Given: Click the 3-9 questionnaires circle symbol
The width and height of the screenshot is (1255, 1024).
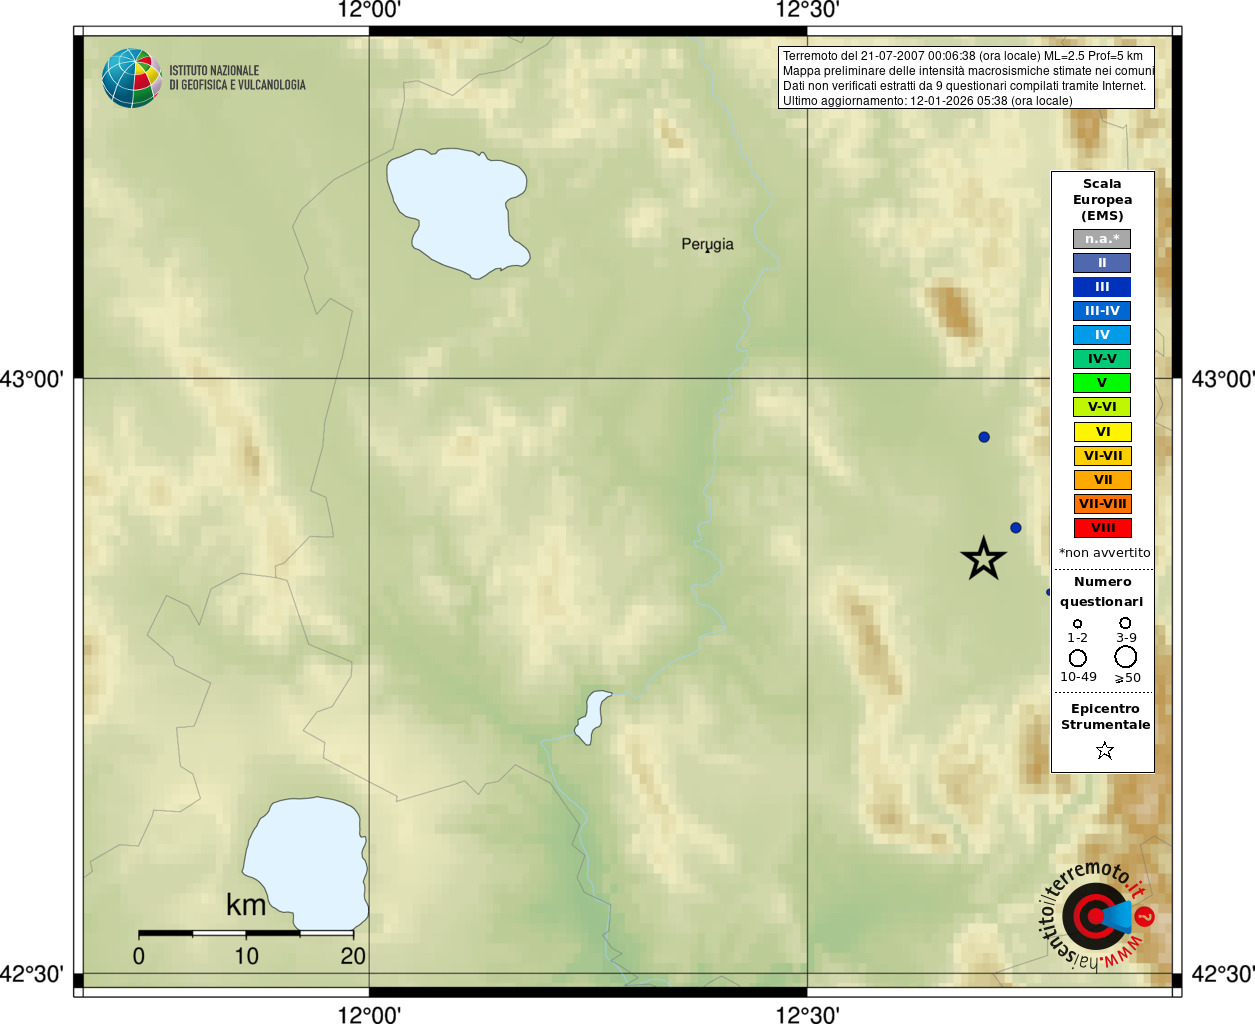Looking at the screenshot, I should pos(1125,623).
